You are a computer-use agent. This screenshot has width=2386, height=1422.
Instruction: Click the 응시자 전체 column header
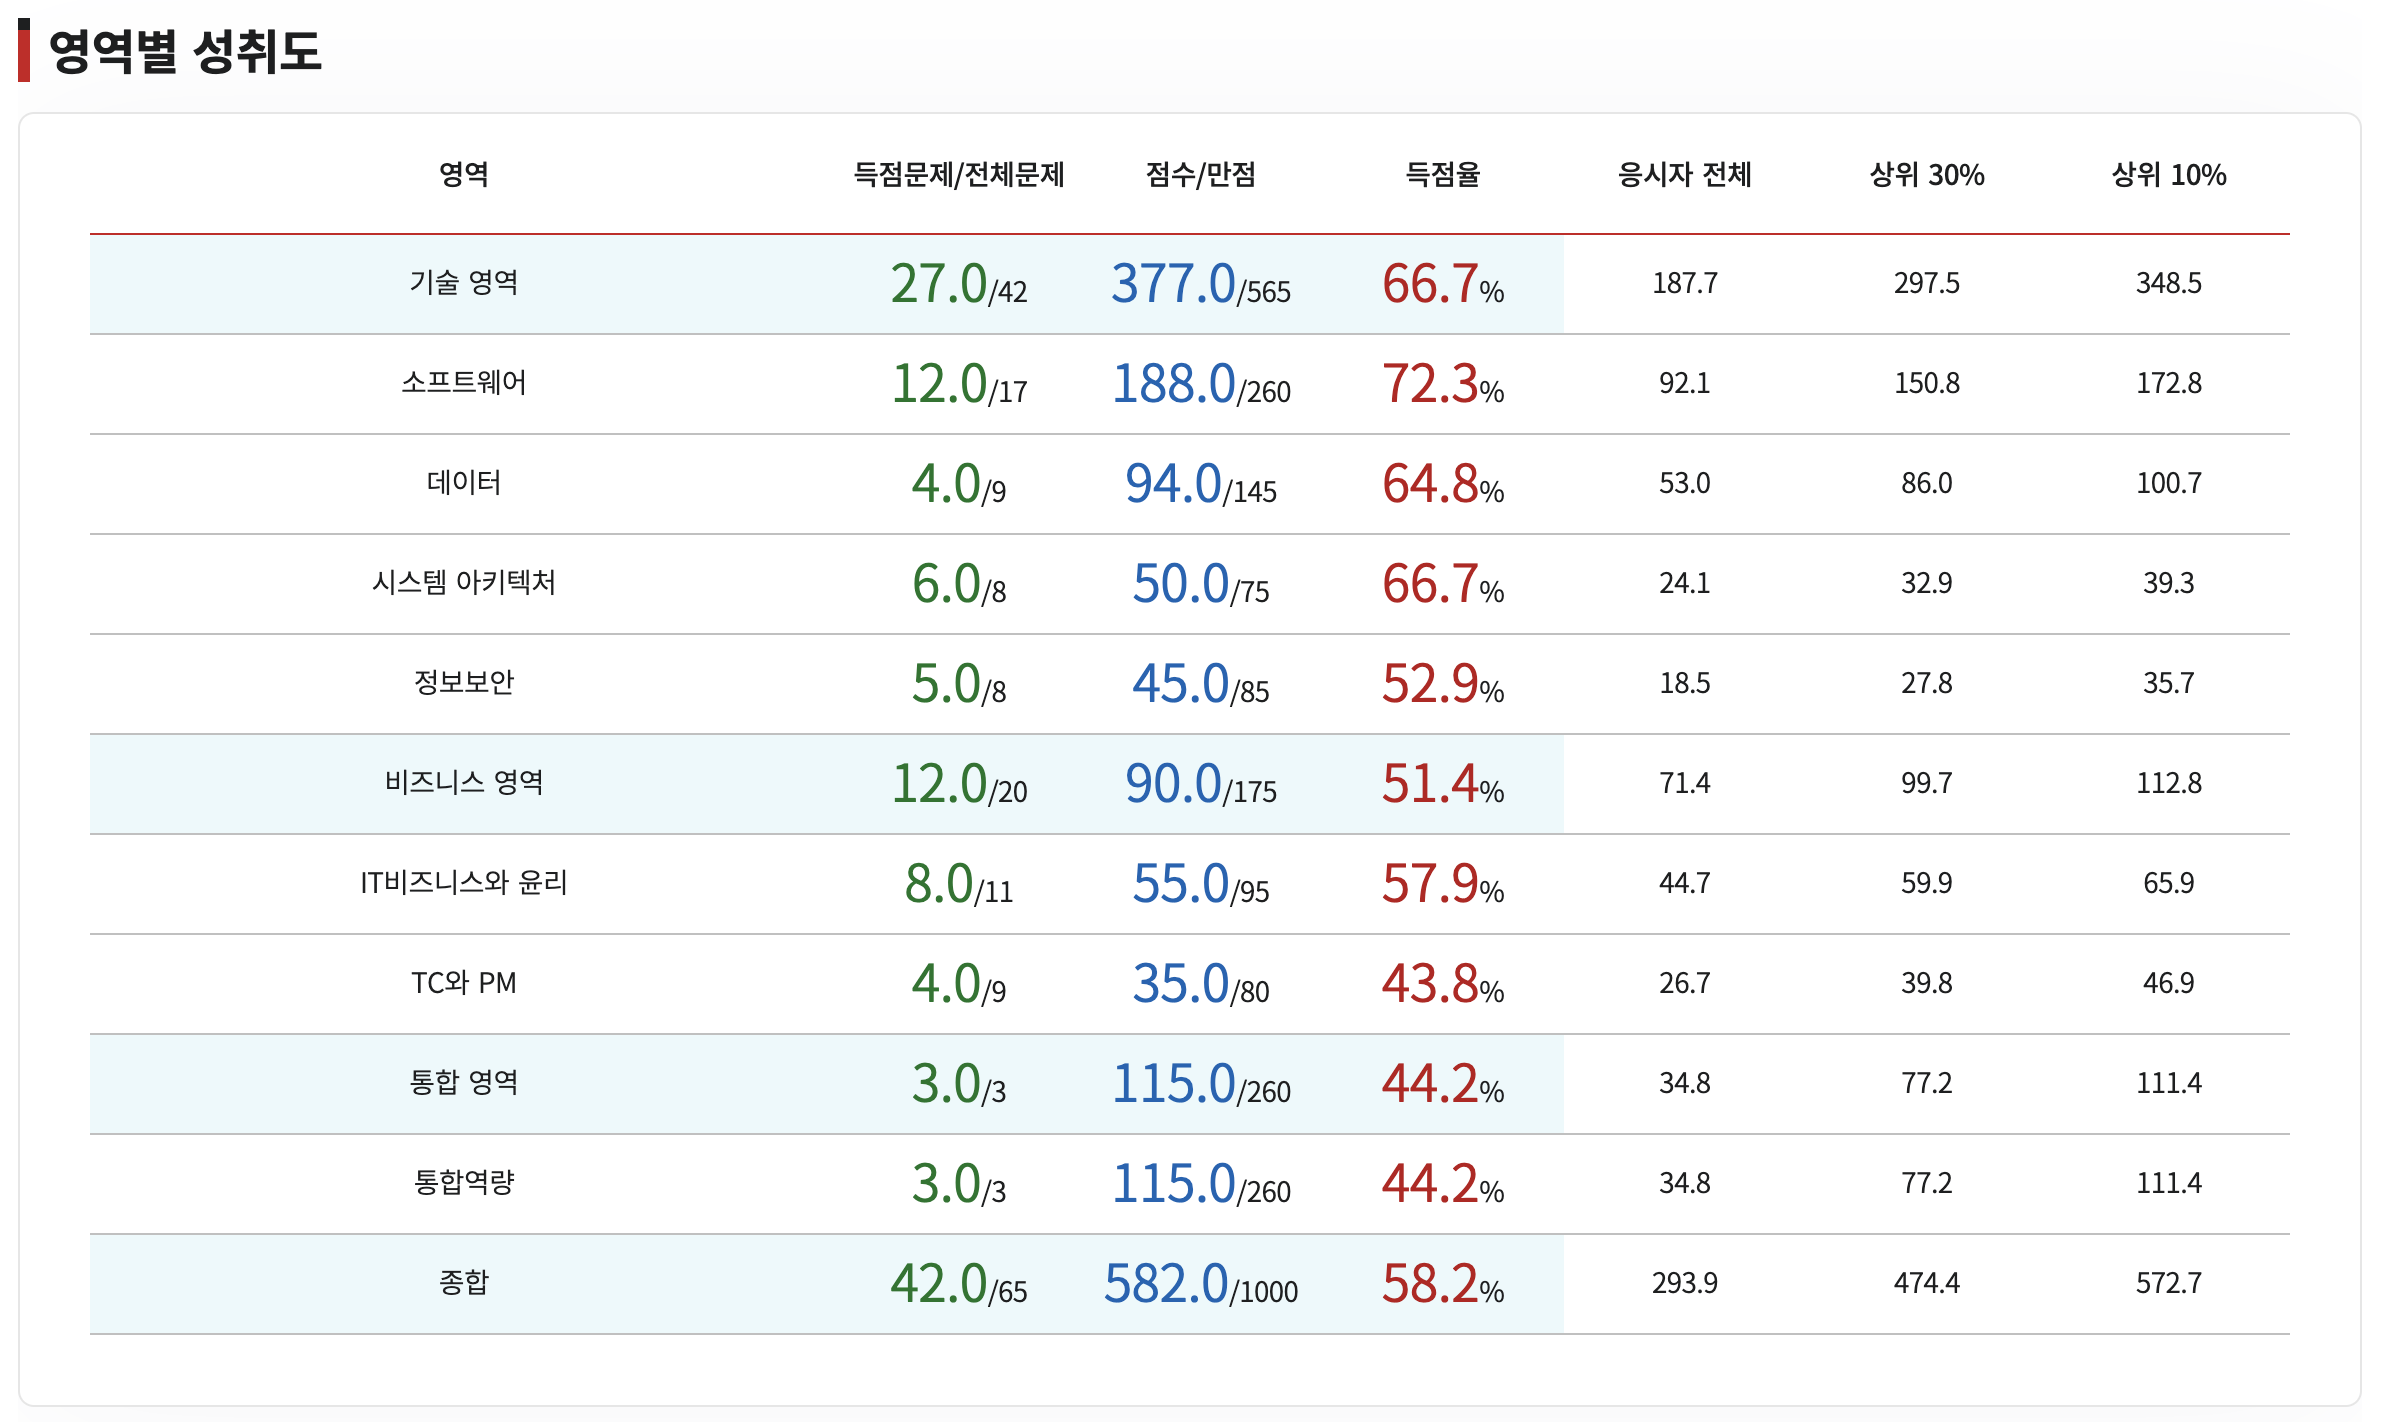tap(1684, 175)
